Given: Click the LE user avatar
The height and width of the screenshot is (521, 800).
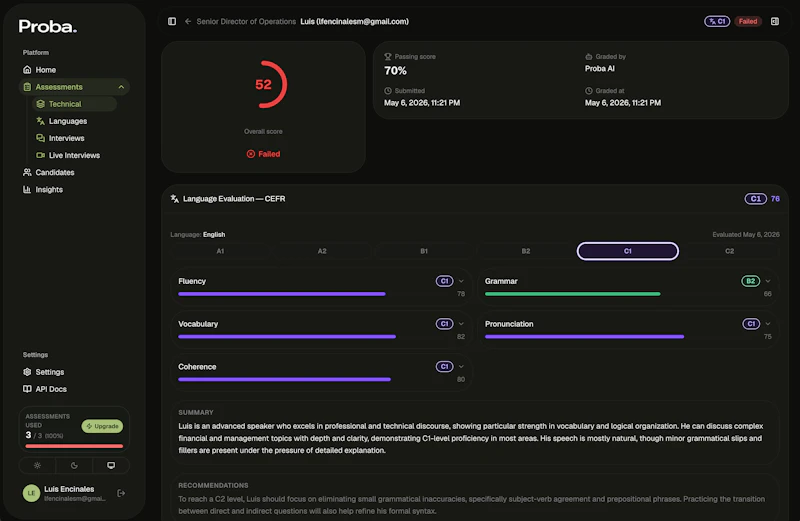Looking at the screenshot, I should [x=31, y=493].
